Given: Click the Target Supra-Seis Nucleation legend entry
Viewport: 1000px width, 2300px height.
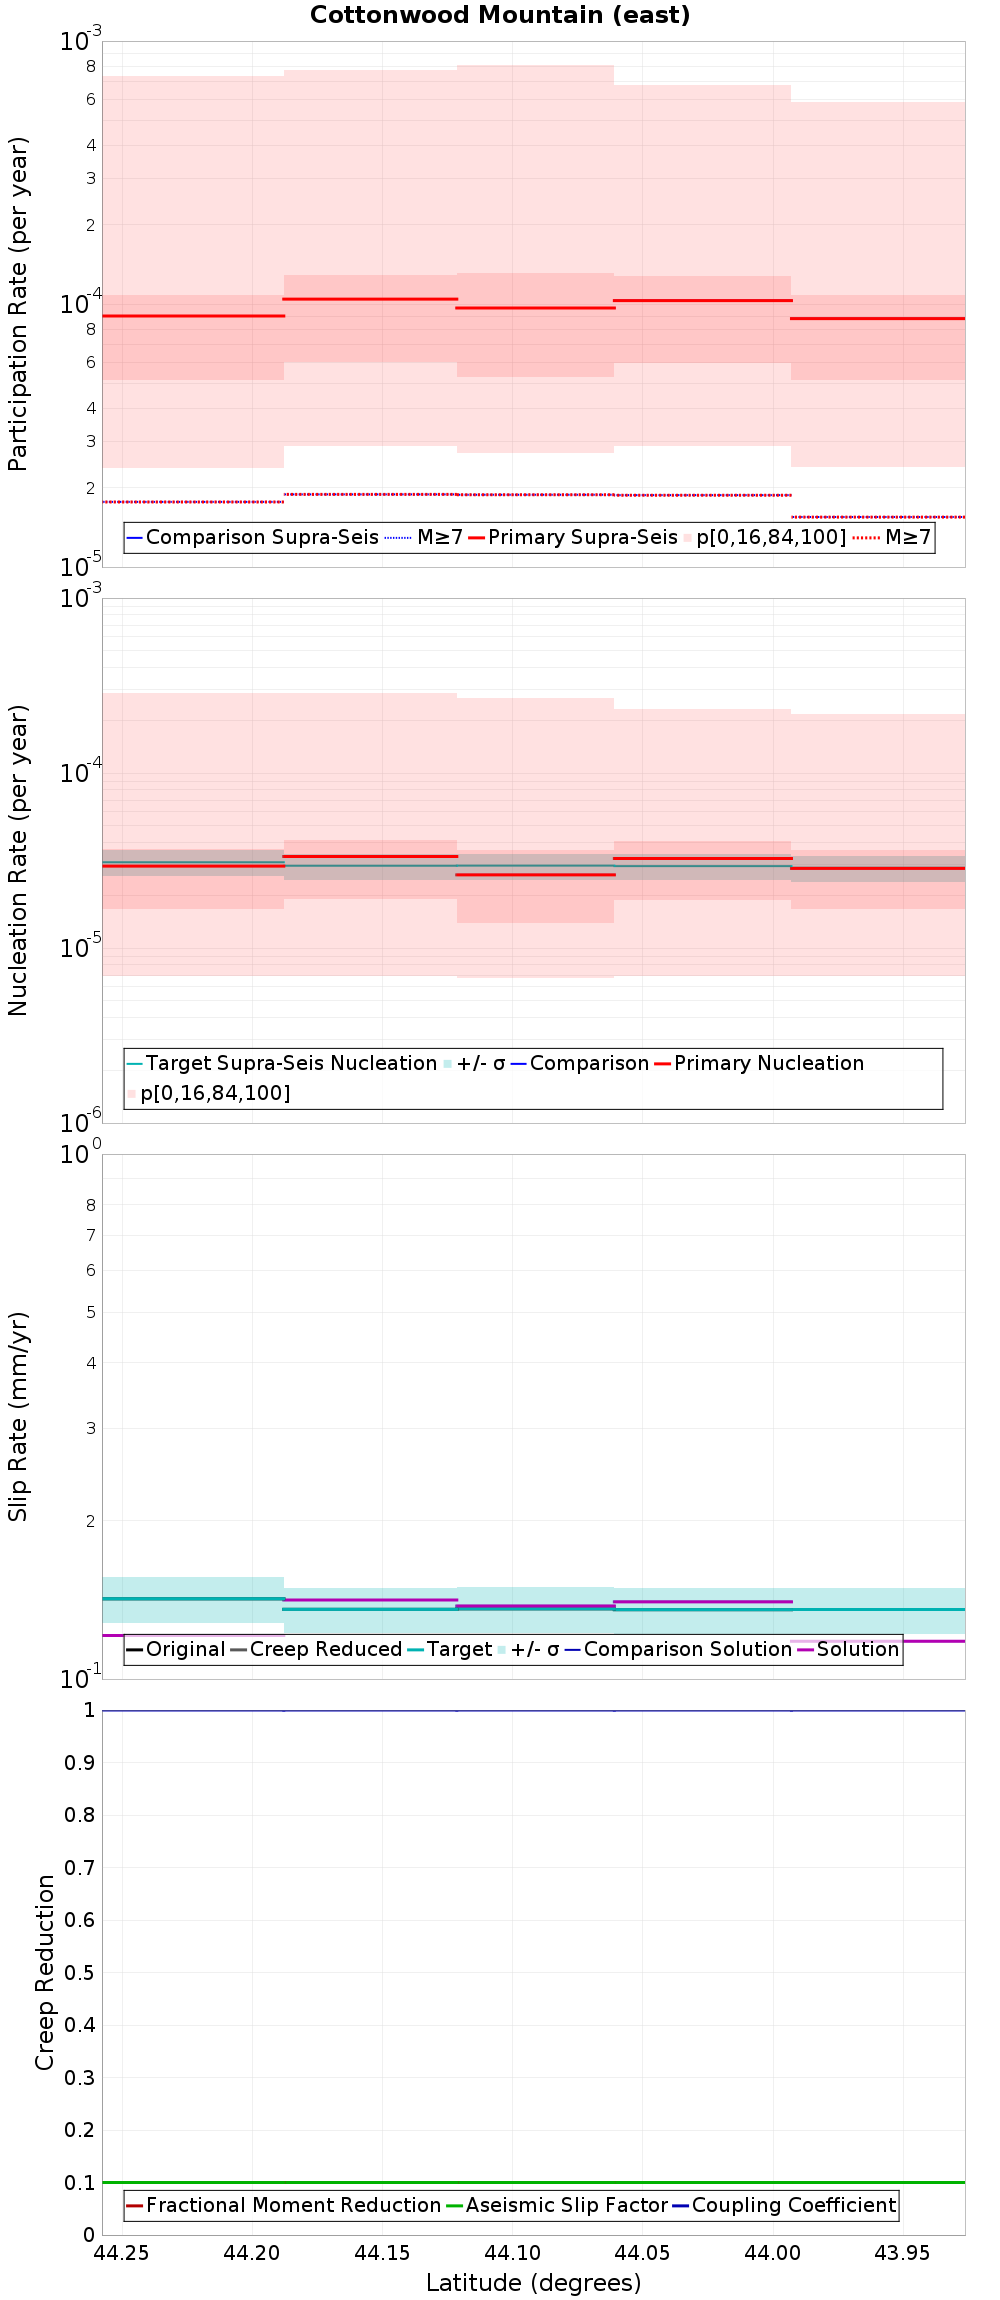Looking at the screenshot, I should [282, 1063].
